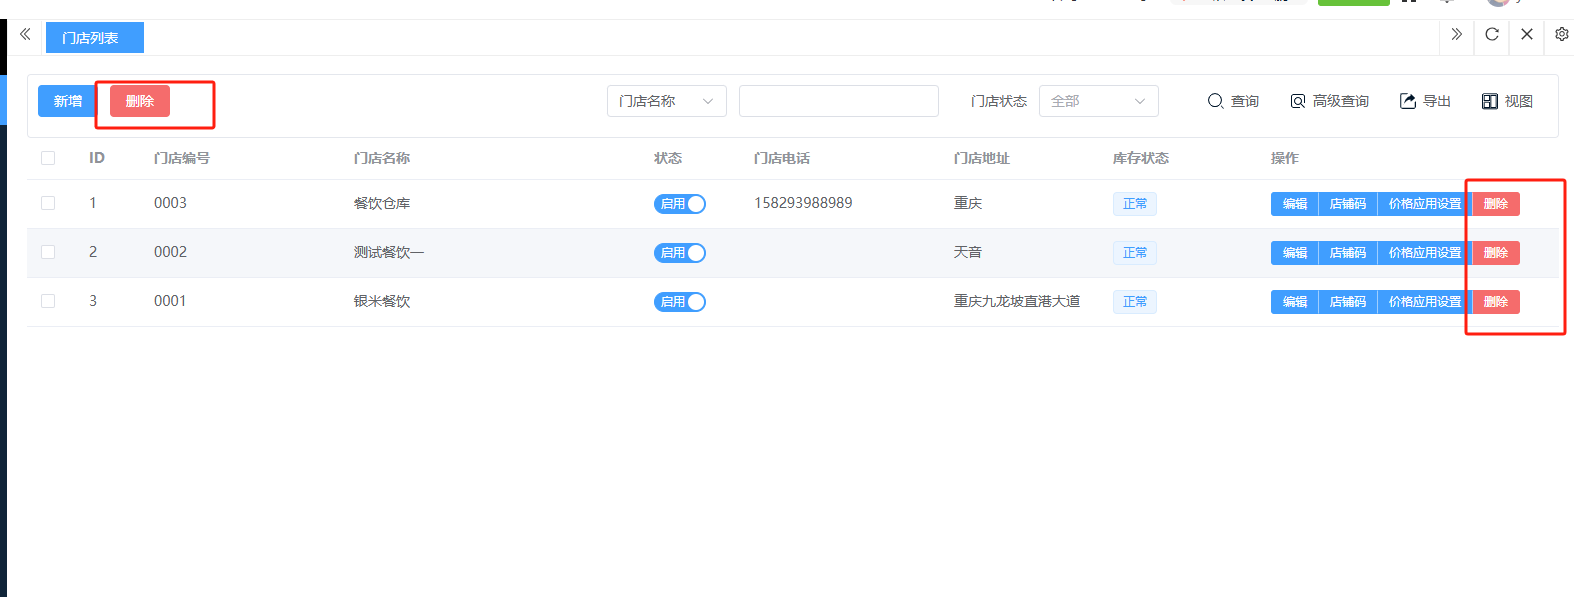Disable the 启用 switch for 测试餐饮一
Image resolution: width=1574 pixels, height=597 pixels.
680,253
